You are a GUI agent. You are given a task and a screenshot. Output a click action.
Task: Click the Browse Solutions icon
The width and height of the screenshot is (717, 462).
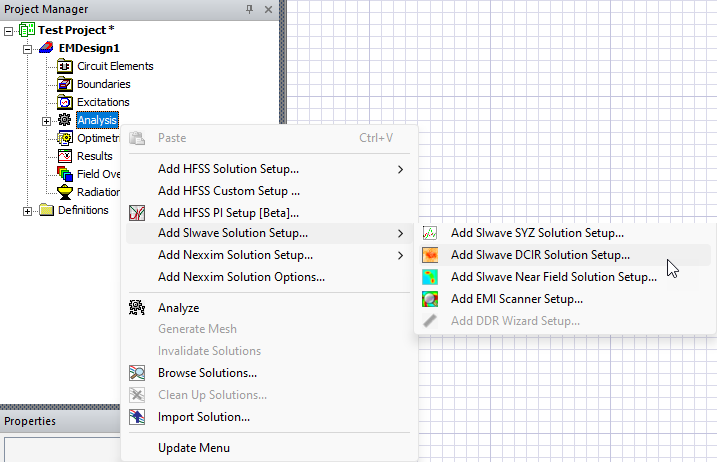pos(137,373)
